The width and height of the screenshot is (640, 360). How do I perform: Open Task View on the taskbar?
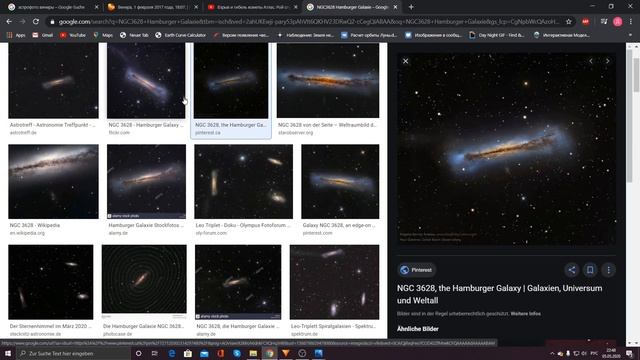155,353
